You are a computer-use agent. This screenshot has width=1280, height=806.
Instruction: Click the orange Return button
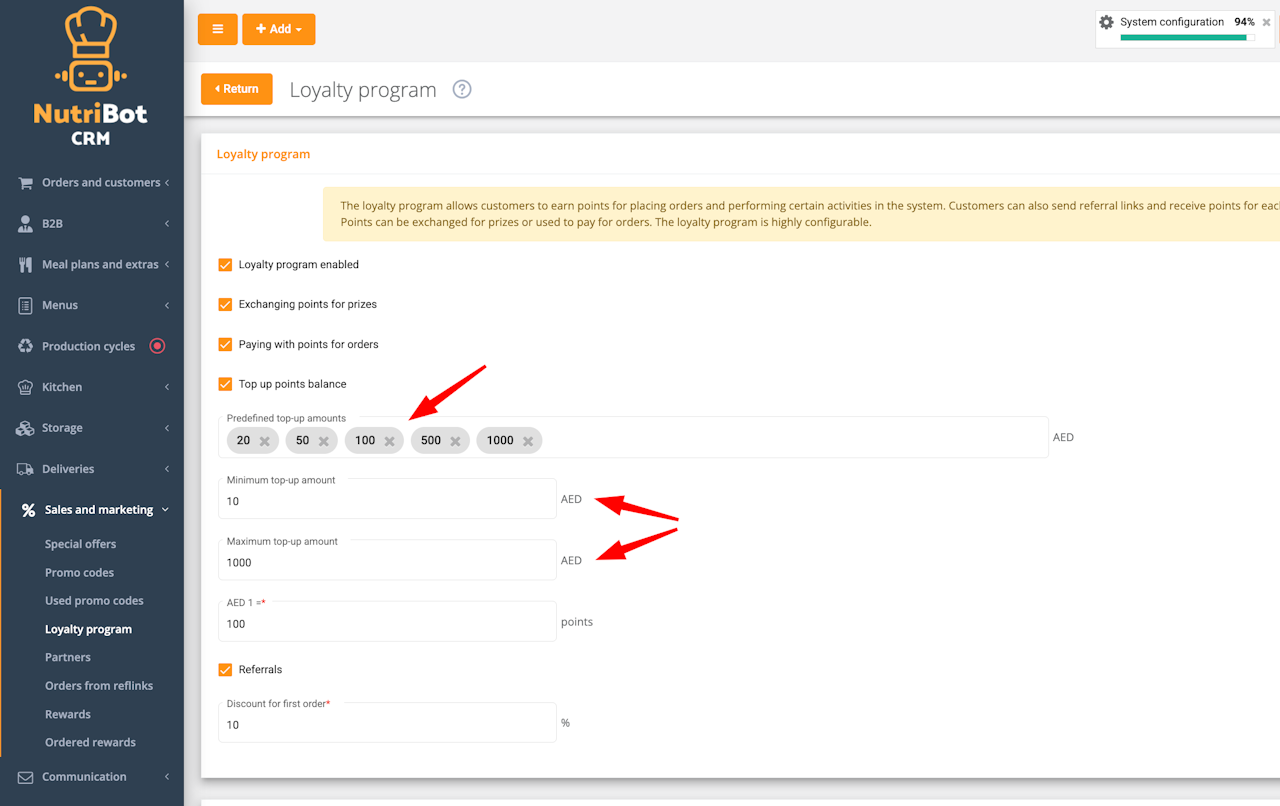(237, 89)
